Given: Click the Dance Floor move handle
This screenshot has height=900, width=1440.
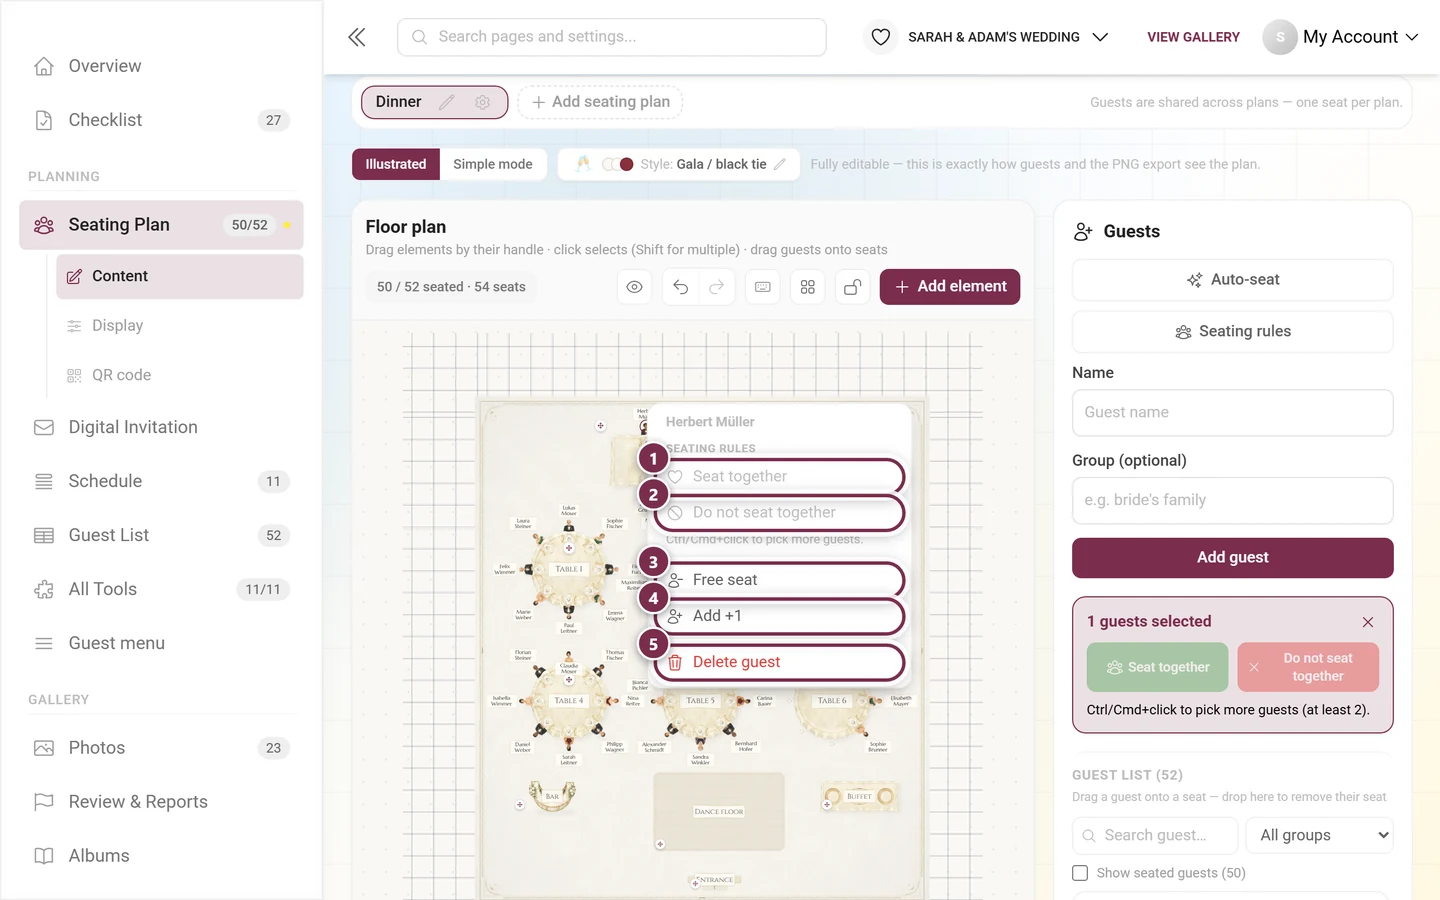Looking at the screenshot, I should (660, 844).
